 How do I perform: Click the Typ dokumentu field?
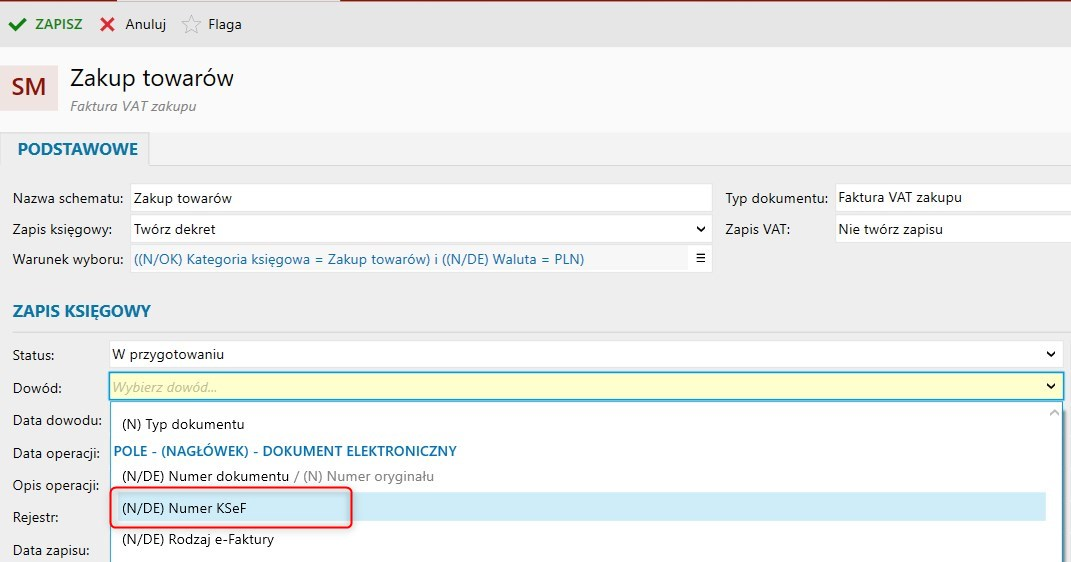click(x=950, y=198)
